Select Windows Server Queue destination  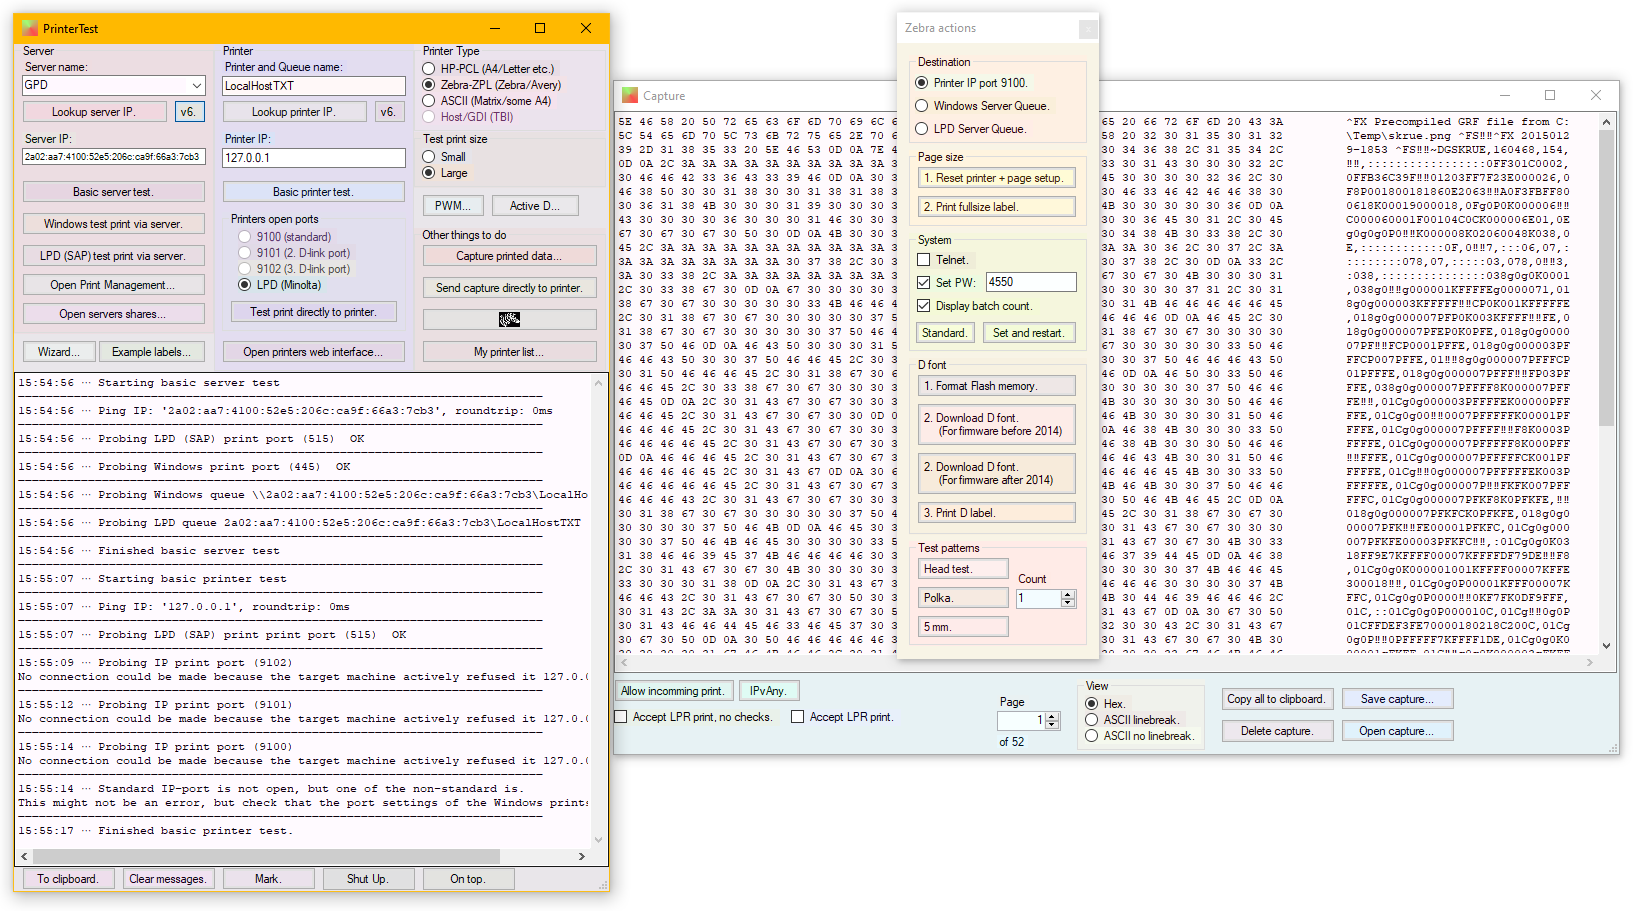[x=922, y=106]
